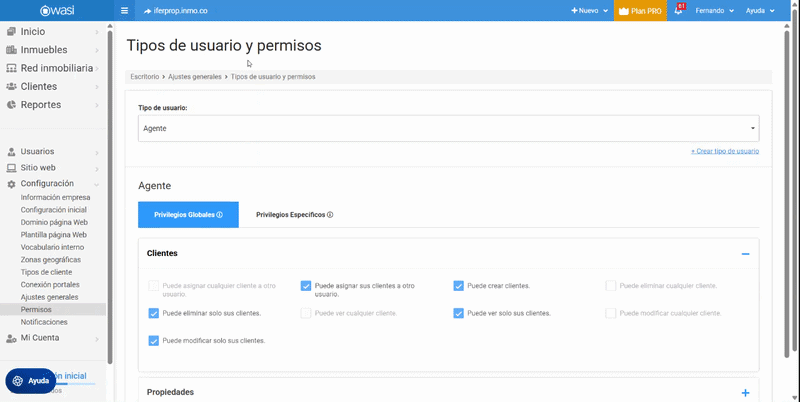Check 'Puede eliminar cualquier cliente' box
Image resolution: width=800 pixels, height=402 pixels.
coord(611,286)
